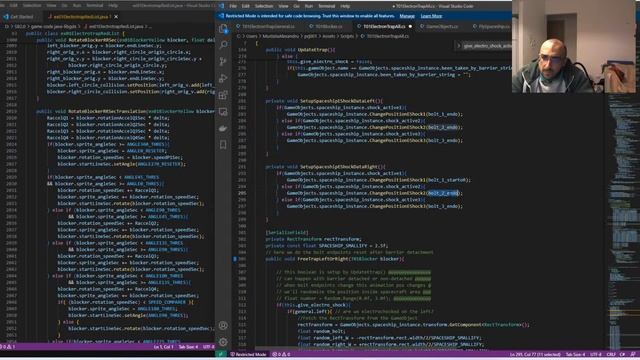Open the Run and Debug view
Viewport: 640px width, 360px height.
coord(223,78)
